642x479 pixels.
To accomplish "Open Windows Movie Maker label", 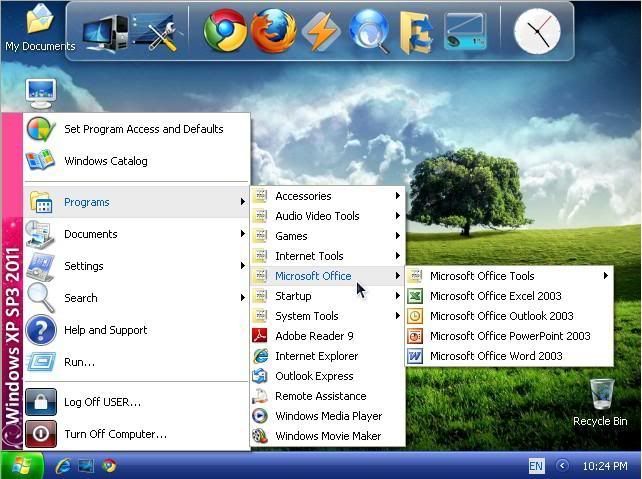I will [328, 436].
